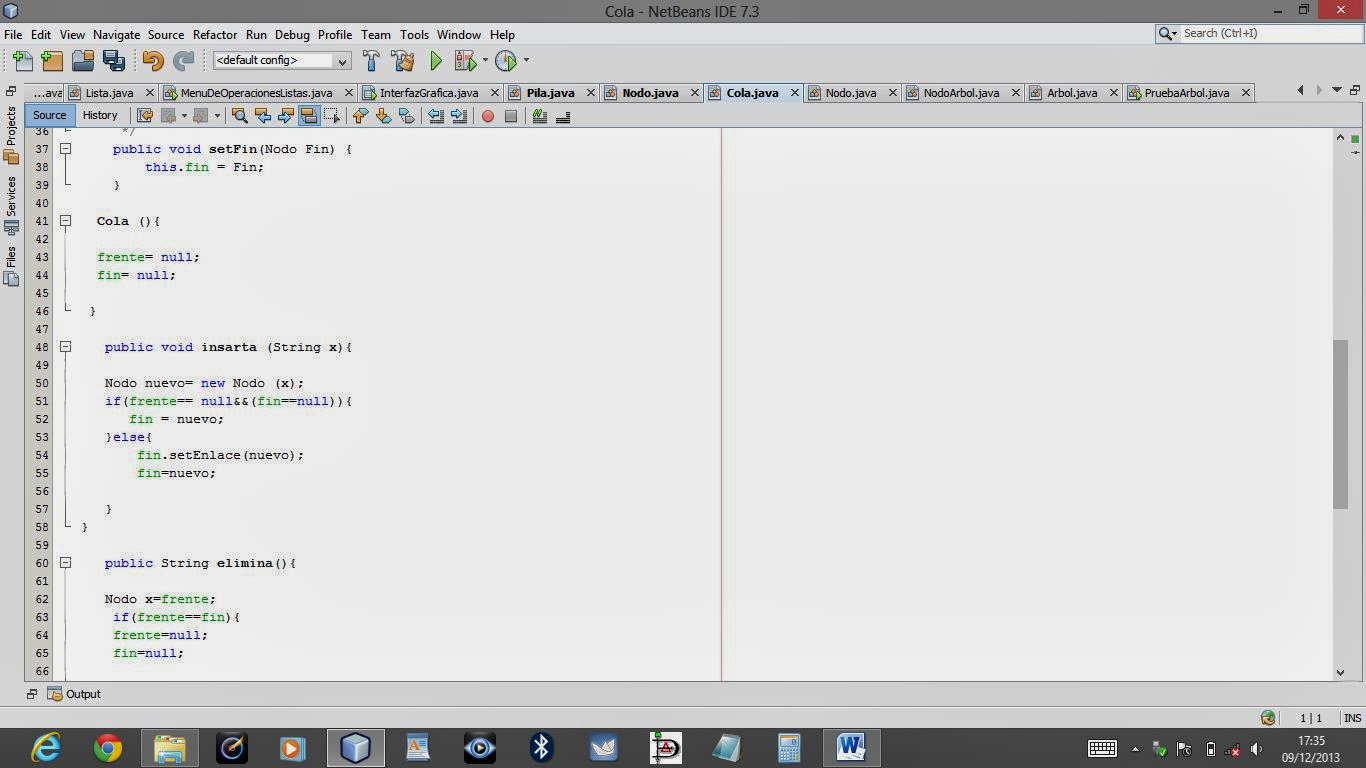Open the Services side panel
Viewport: 1366px width, 768px height.
(11, 204)
